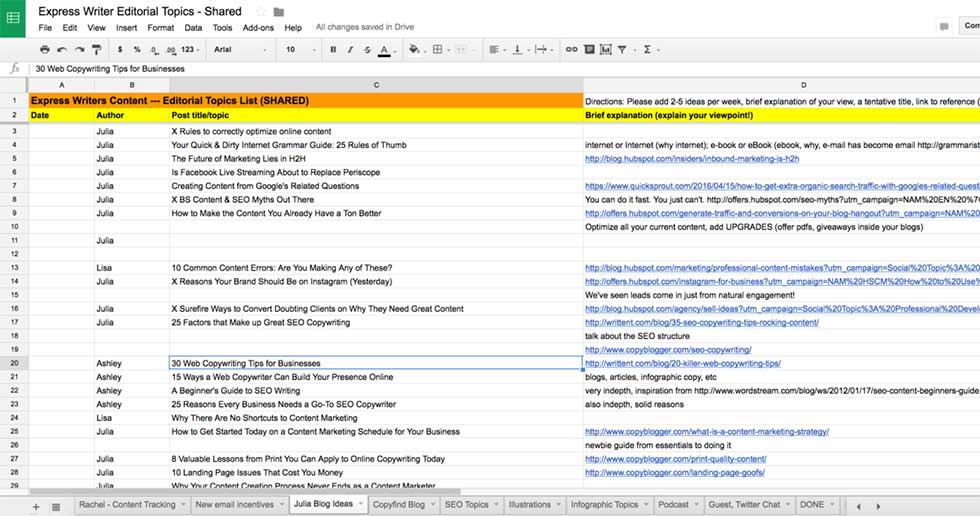Toggle strikethrough formatting
Viewport: 980px width, 516px height.
pos(367,49)
